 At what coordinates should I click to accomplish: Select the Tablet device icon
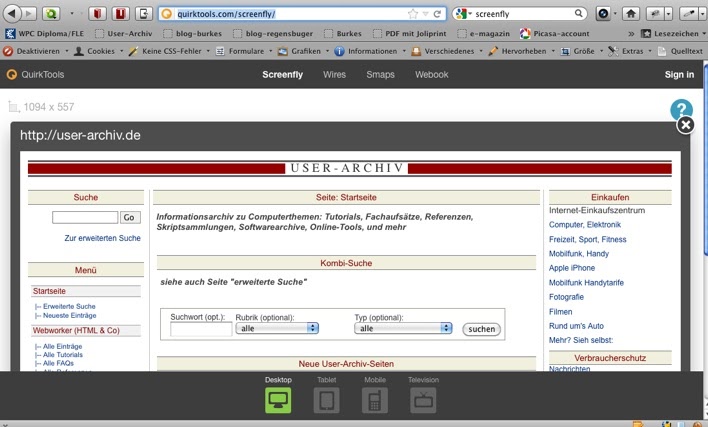point(326,400)
